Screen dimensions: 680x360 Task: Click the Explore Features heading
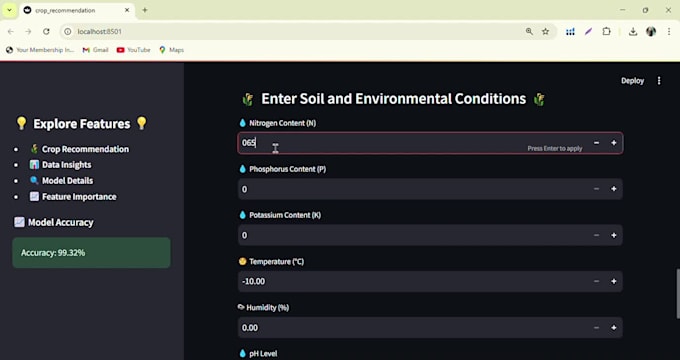[x=82, y=124]
